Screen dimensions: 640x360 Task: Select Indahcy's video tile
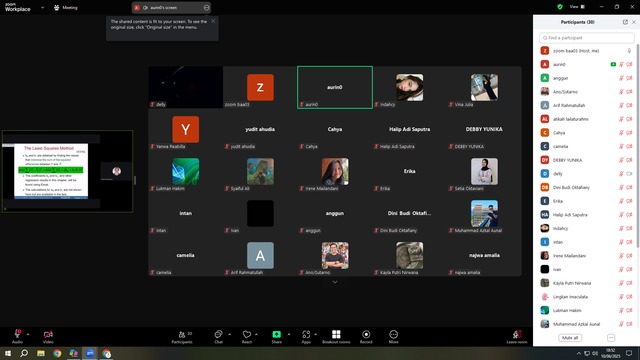point(409,87)
